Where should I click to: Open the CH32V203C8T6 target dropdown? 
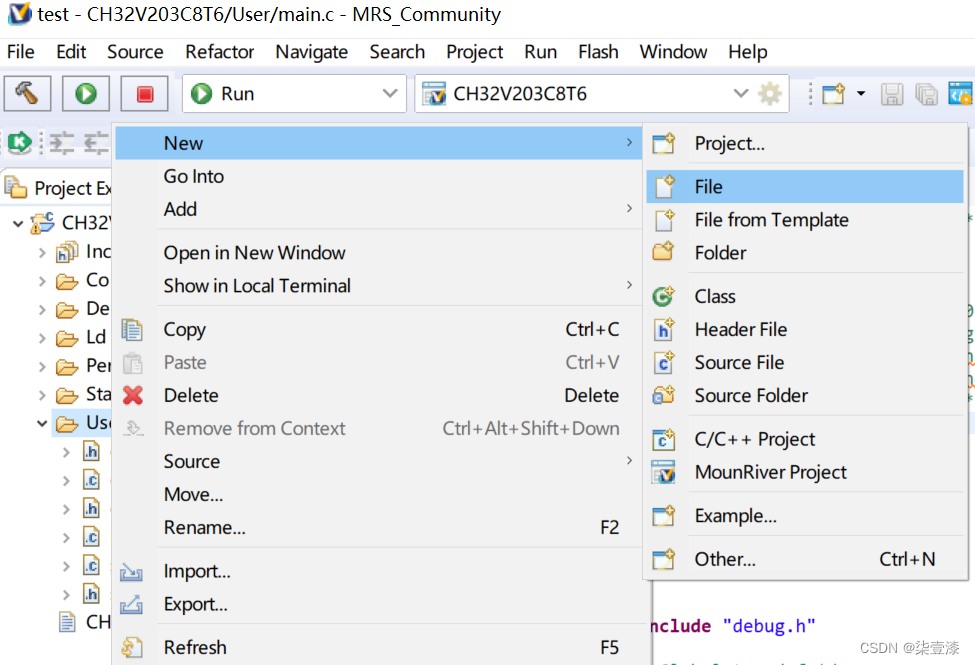[740, 94]
